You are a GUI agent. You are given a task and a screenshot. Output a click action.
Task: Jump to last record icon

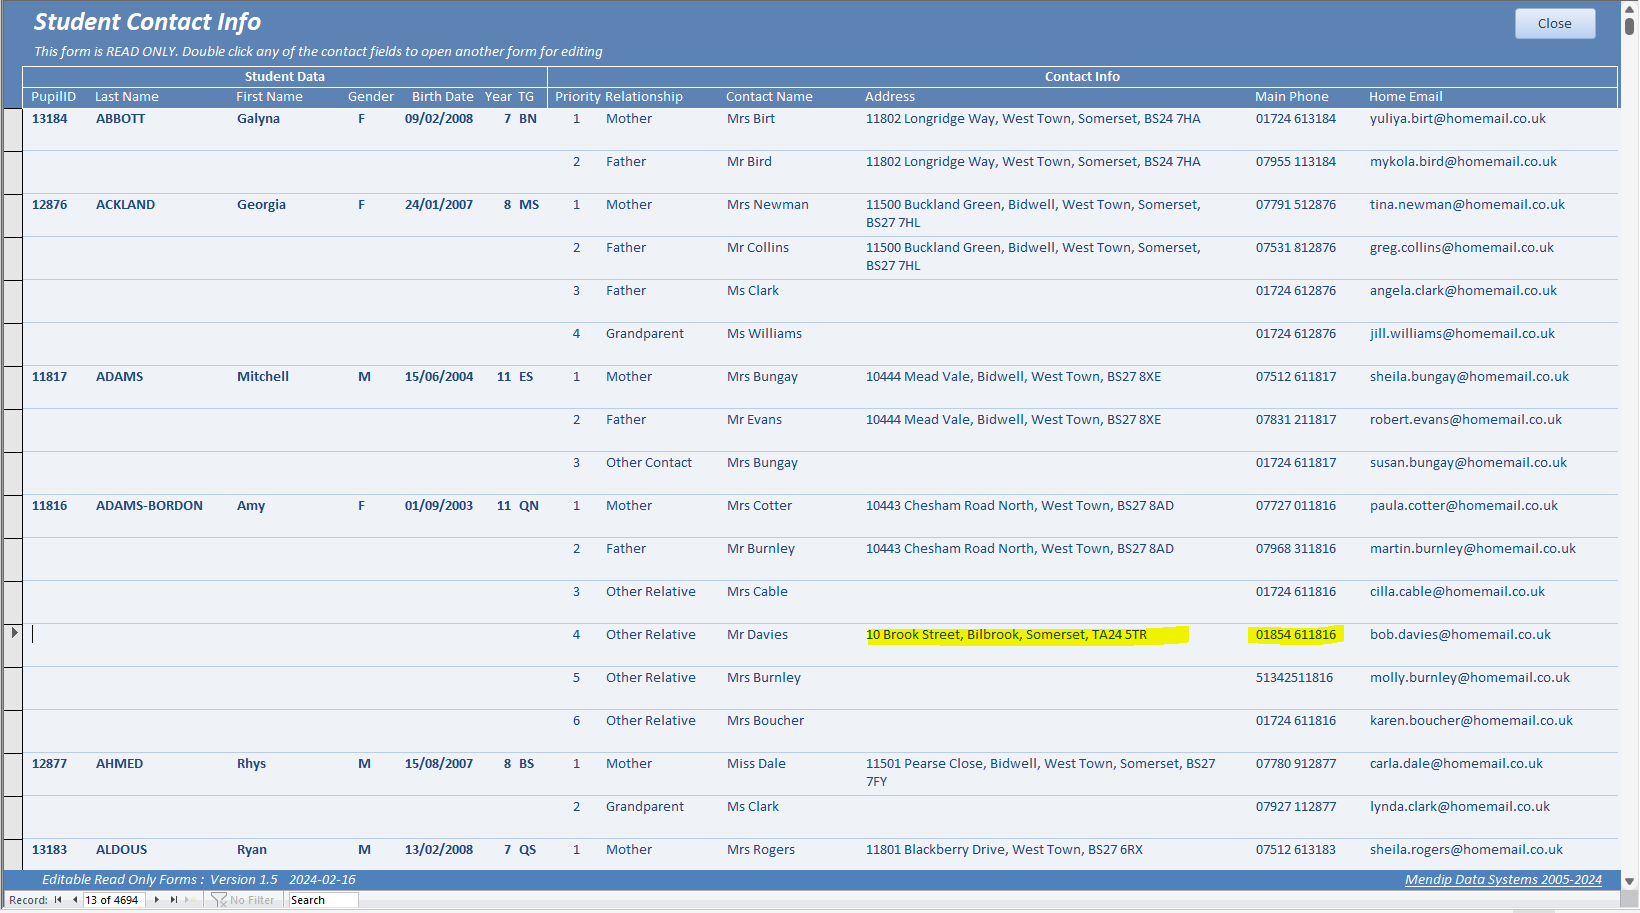click(173, 900)
